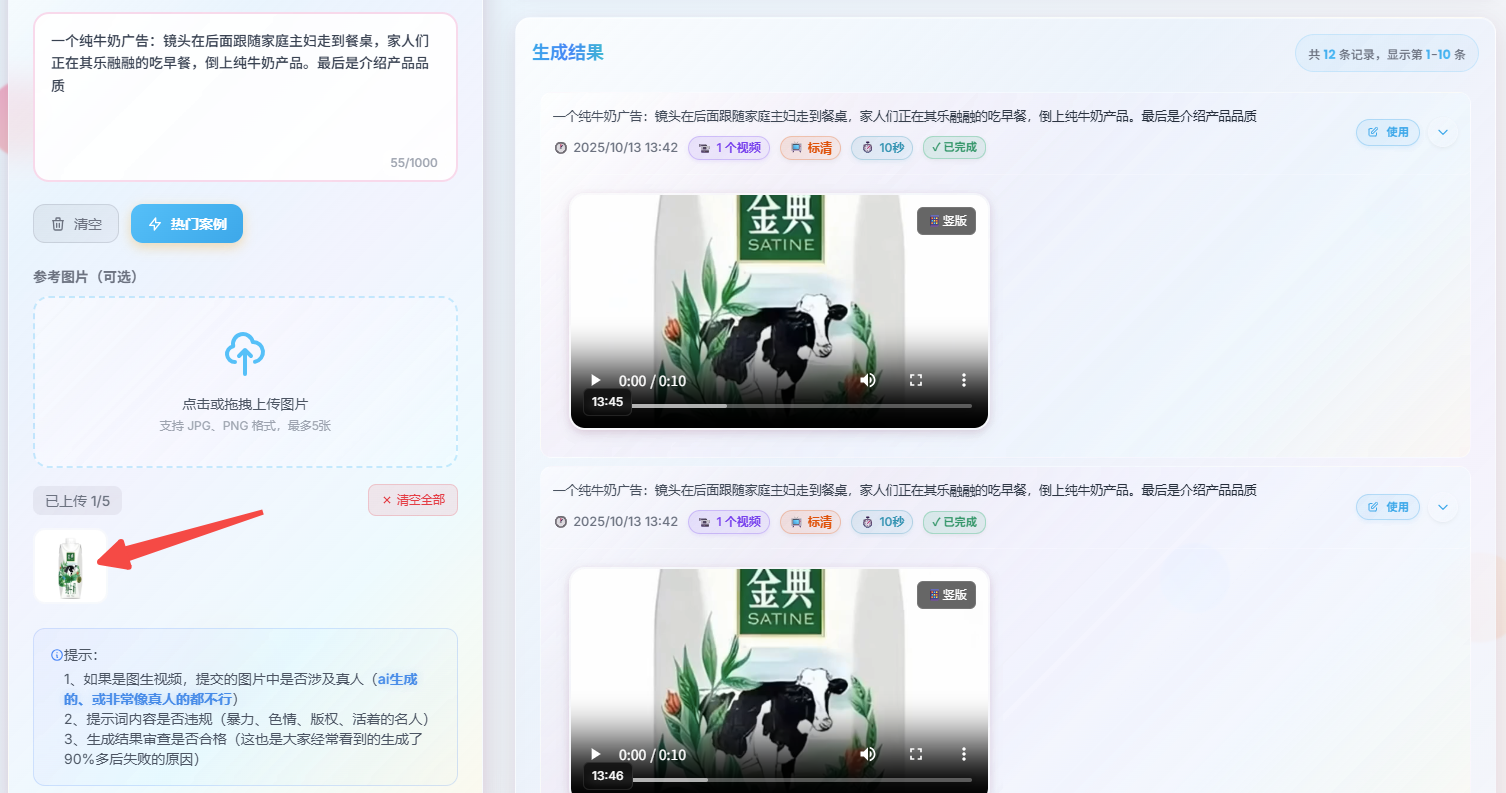Image resolution: width=1506 pixels, height=793 pixels.
Task: Play the first generated video
Action: pyautogui.click(x=595, y=380)
